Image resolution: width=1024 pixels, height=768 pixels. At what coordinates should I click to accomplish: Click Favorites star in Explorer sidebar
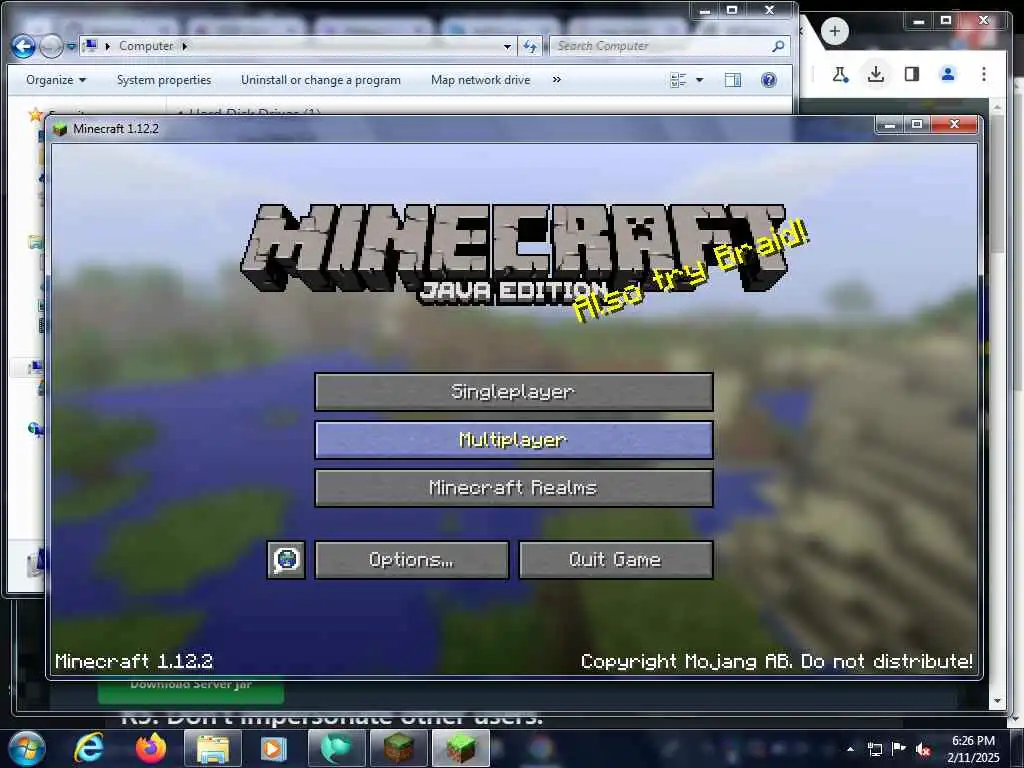(x=35, y=114)
